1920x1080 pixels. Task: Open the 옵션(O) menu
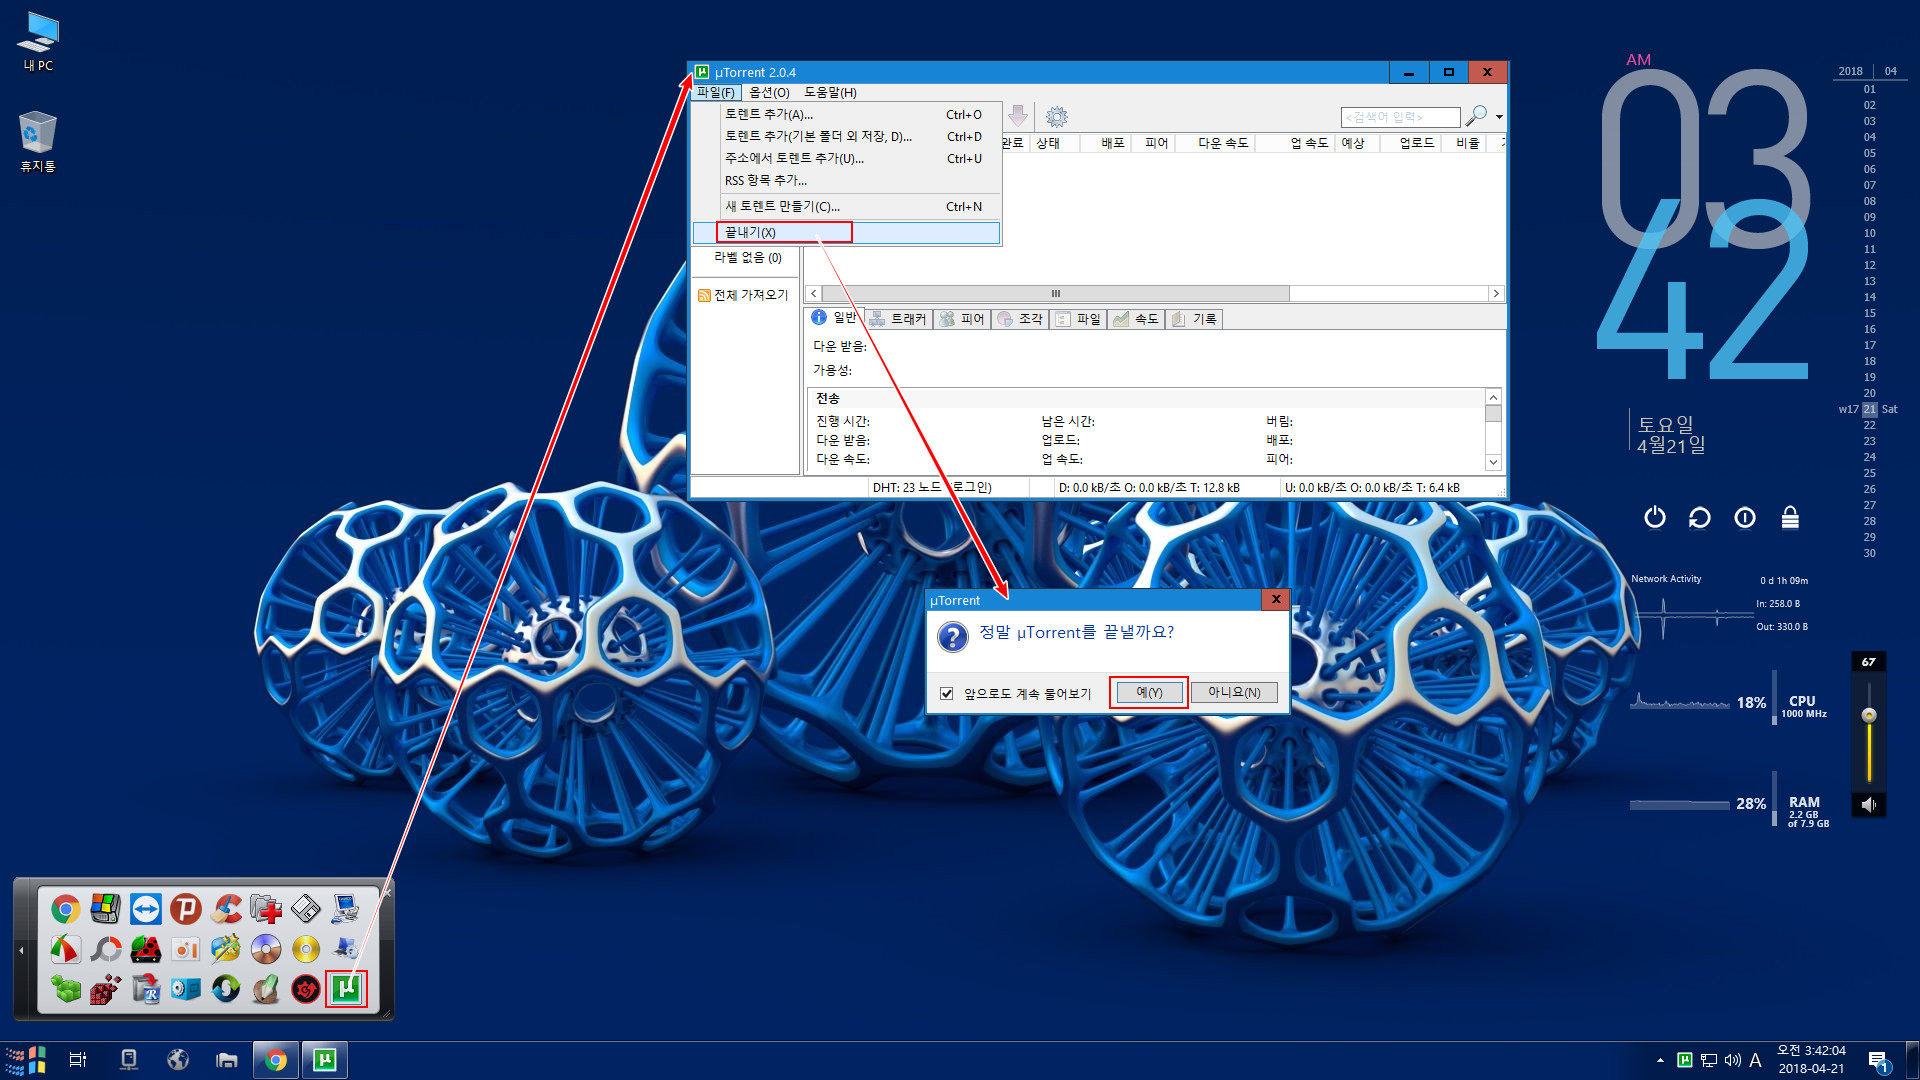click(x=769, y=92)
